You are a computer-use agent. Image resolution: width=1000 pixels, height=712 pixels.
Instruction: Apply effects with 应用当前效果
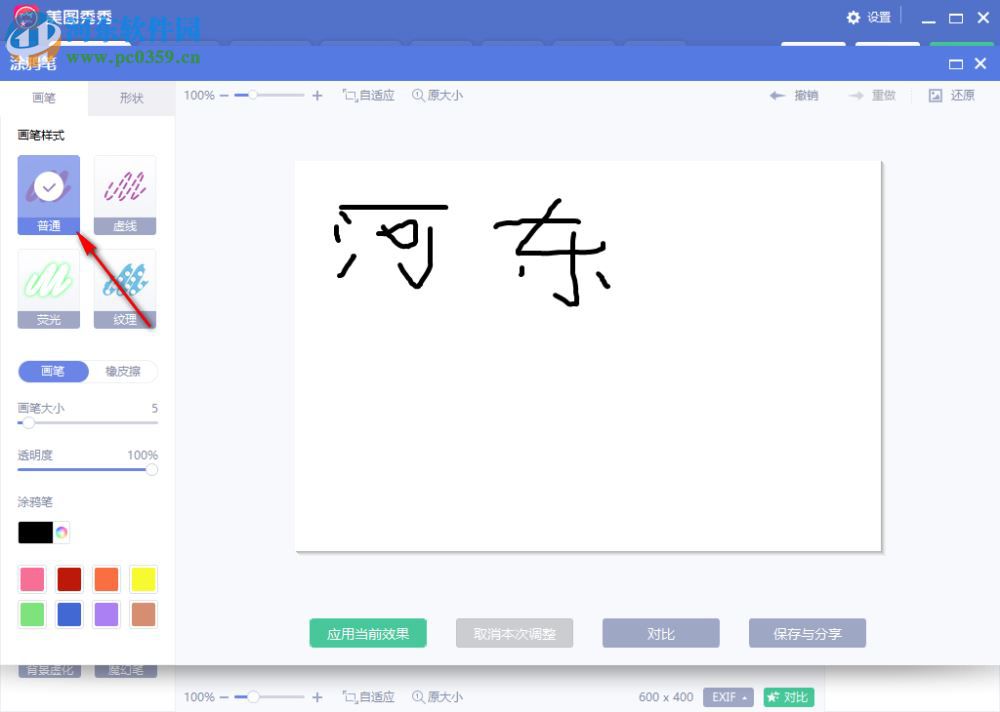click(x=367, y=632)
